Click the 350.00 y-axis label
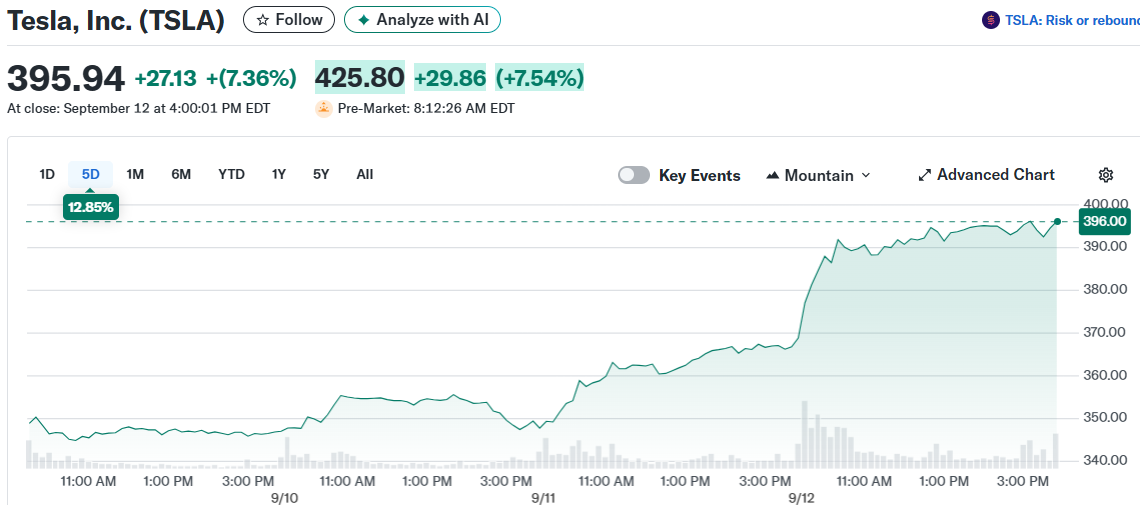Image resolution: width=1140 pixels, height=505 pixels. pyautogui.click(x=1105, y=418)
